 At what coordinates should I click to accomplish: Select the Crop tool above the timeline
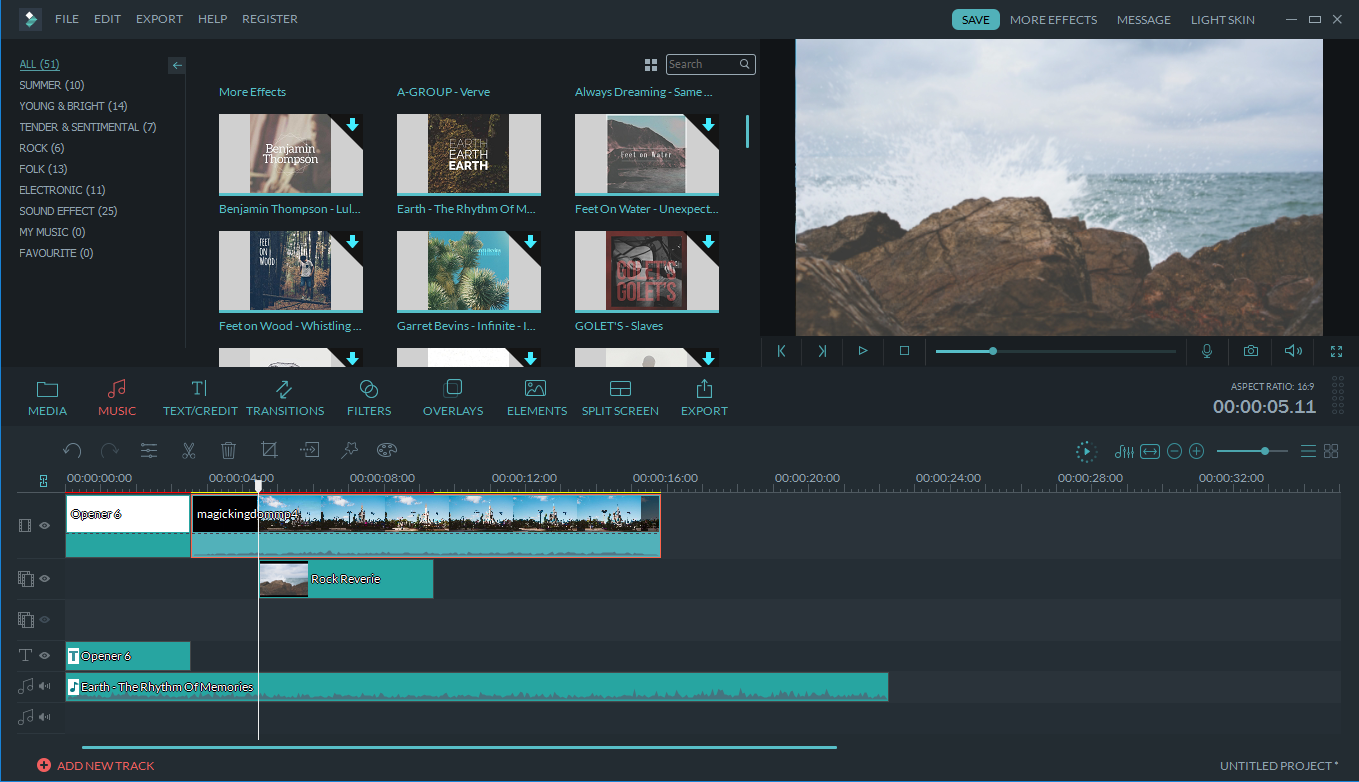click(x=268, y=450)
